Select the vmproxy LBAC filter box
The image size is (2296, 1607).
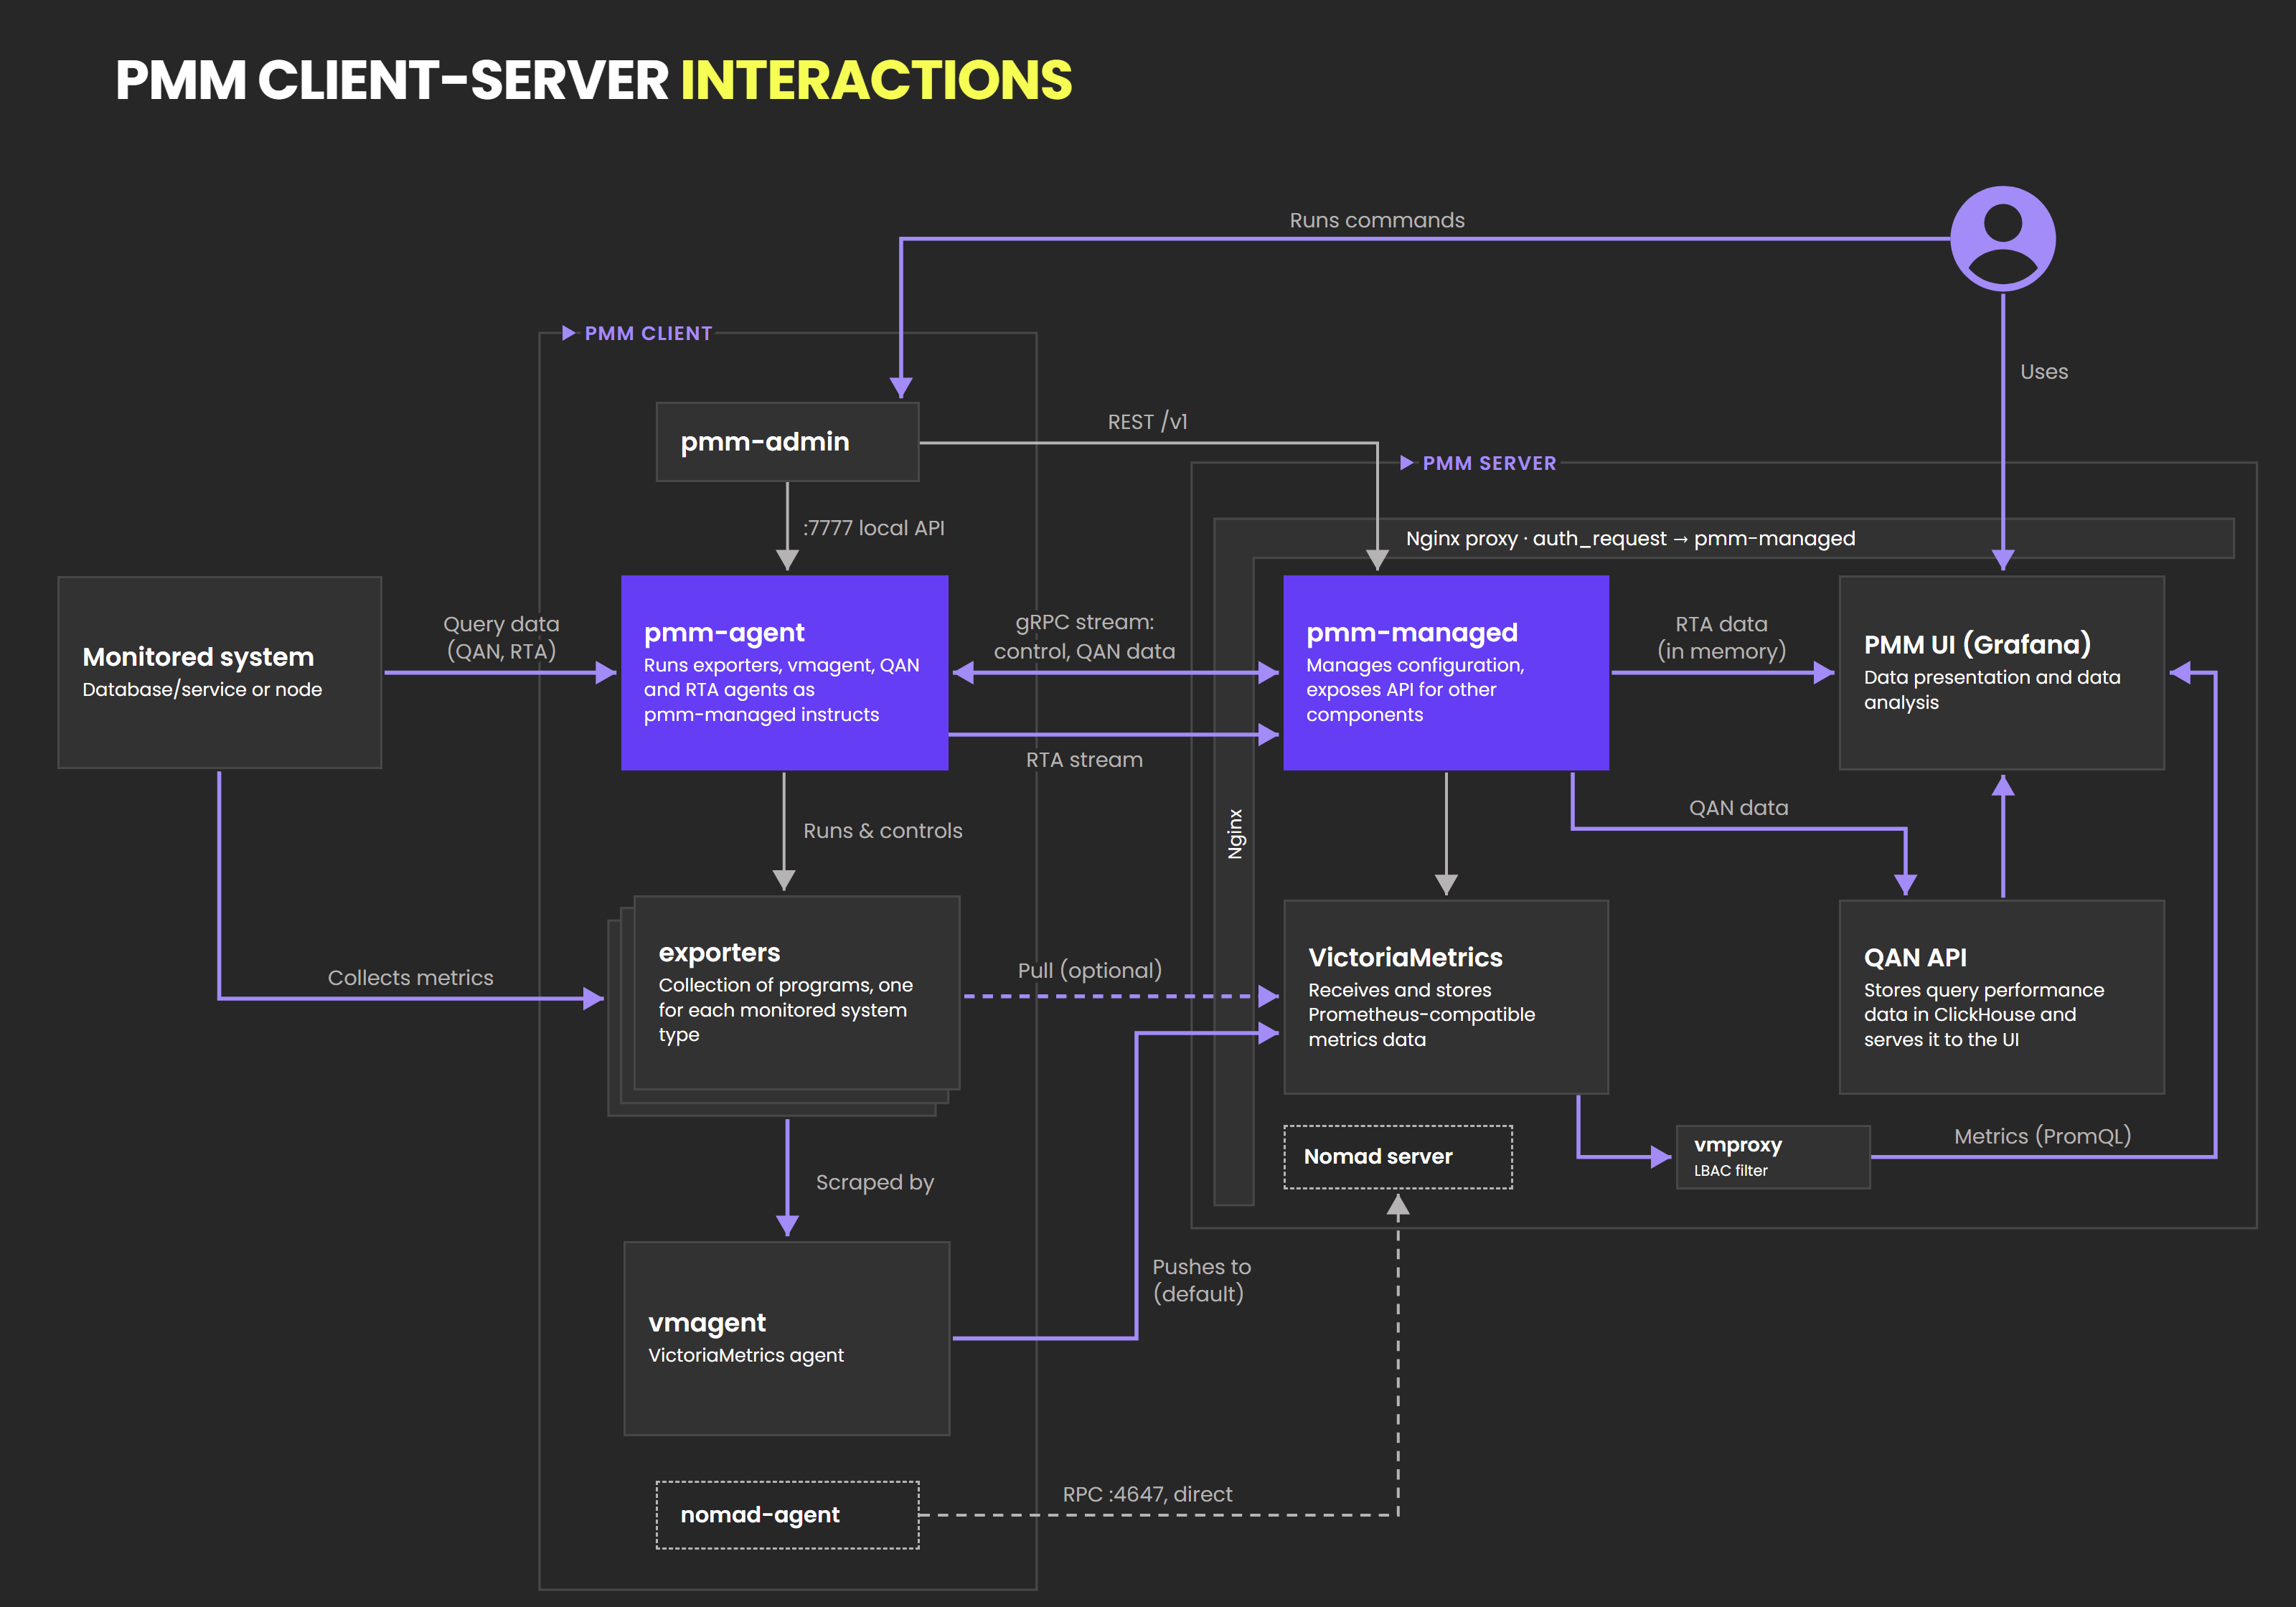pos(1773,1157)
